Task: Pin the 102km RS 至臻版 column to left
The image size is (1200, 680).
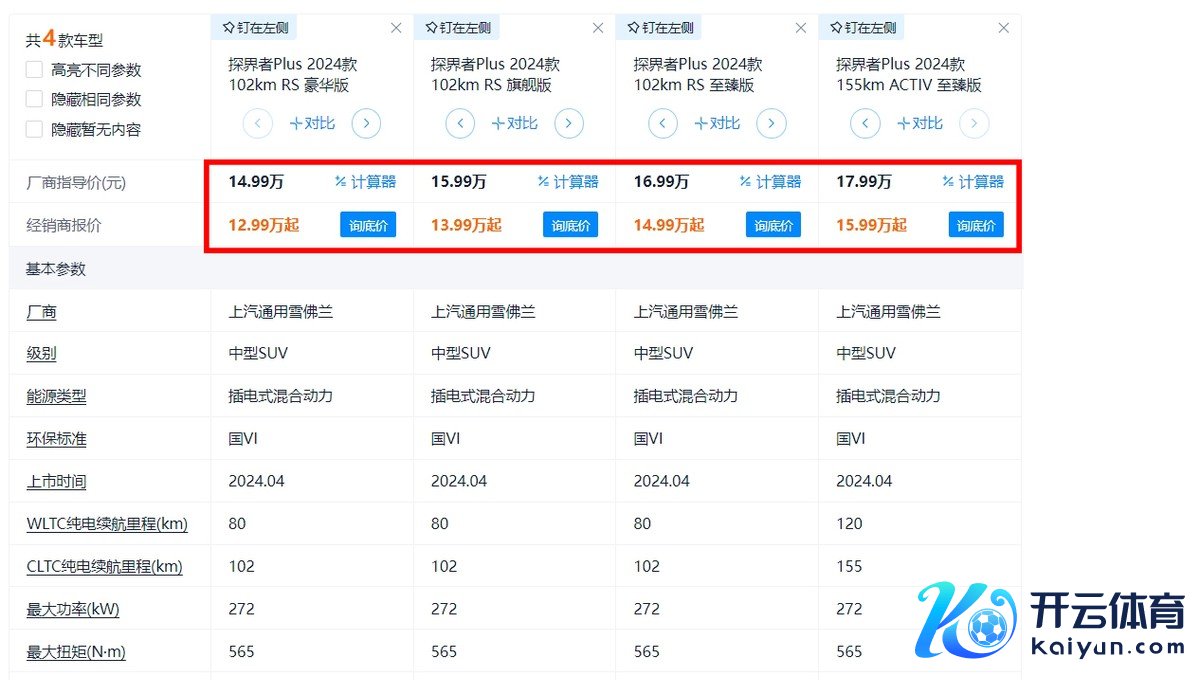Action: [x=660, y=28]
